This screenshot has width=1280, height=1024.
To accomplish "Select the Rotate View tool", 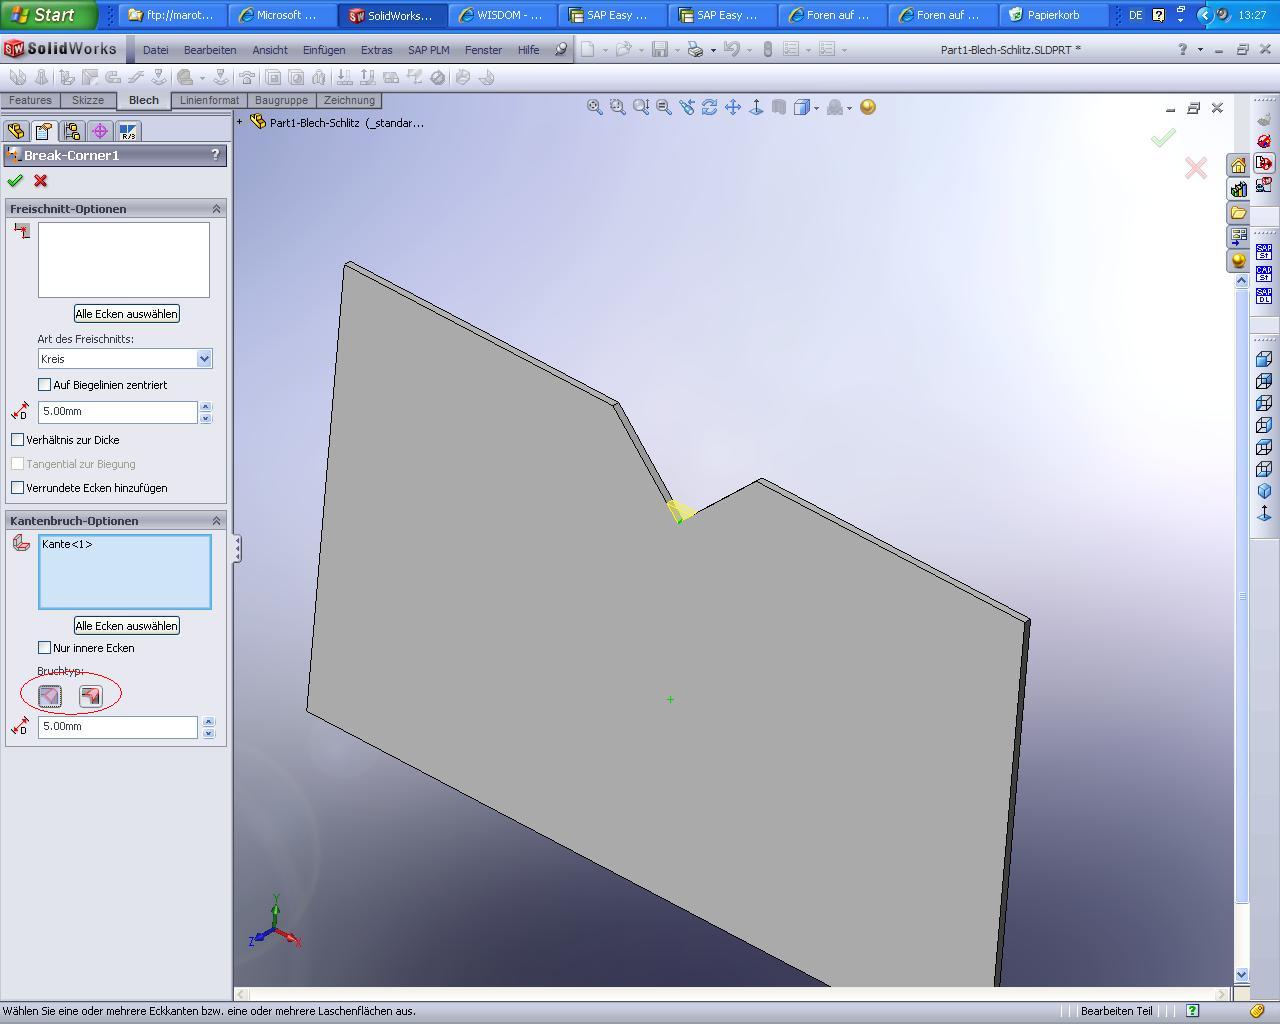I will (710, 107).
